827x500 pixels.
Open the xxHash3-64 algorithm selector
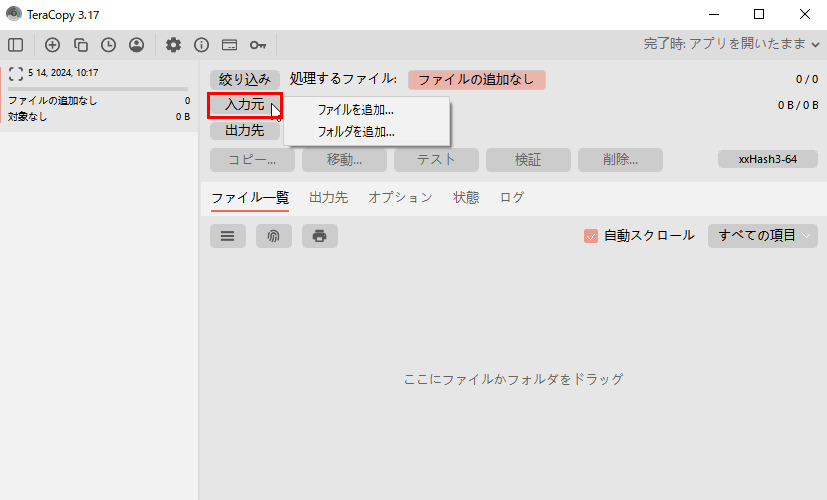tap(767, 159)
